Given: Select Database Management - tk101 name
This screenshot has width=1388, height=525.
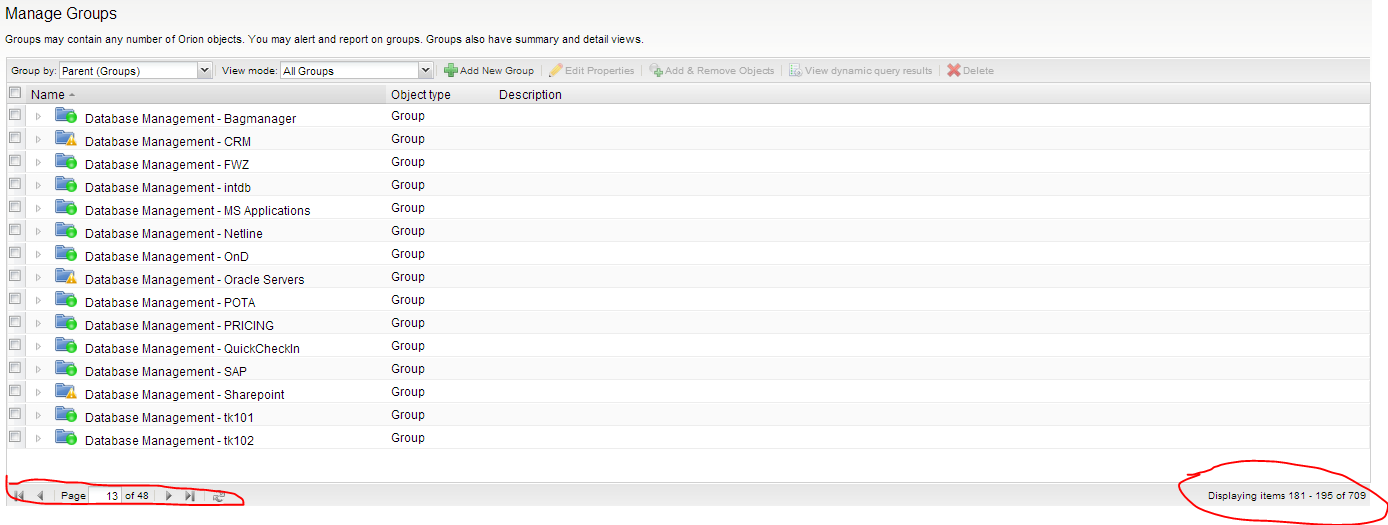Looking at the screenshot, I should (169, 418).
